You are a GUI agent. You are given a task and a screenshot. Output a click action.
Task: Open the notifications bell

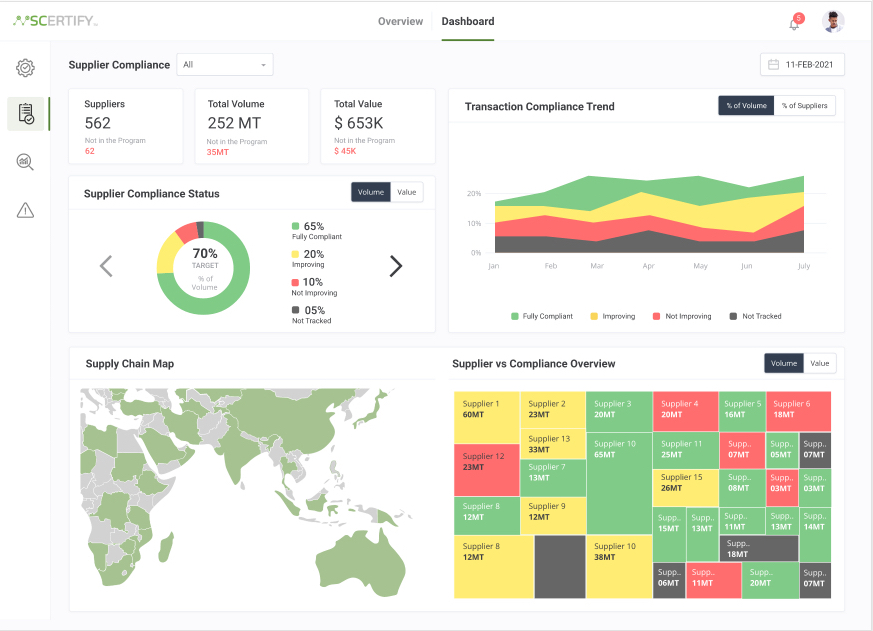pyautogui.click(x=794, y=23)
